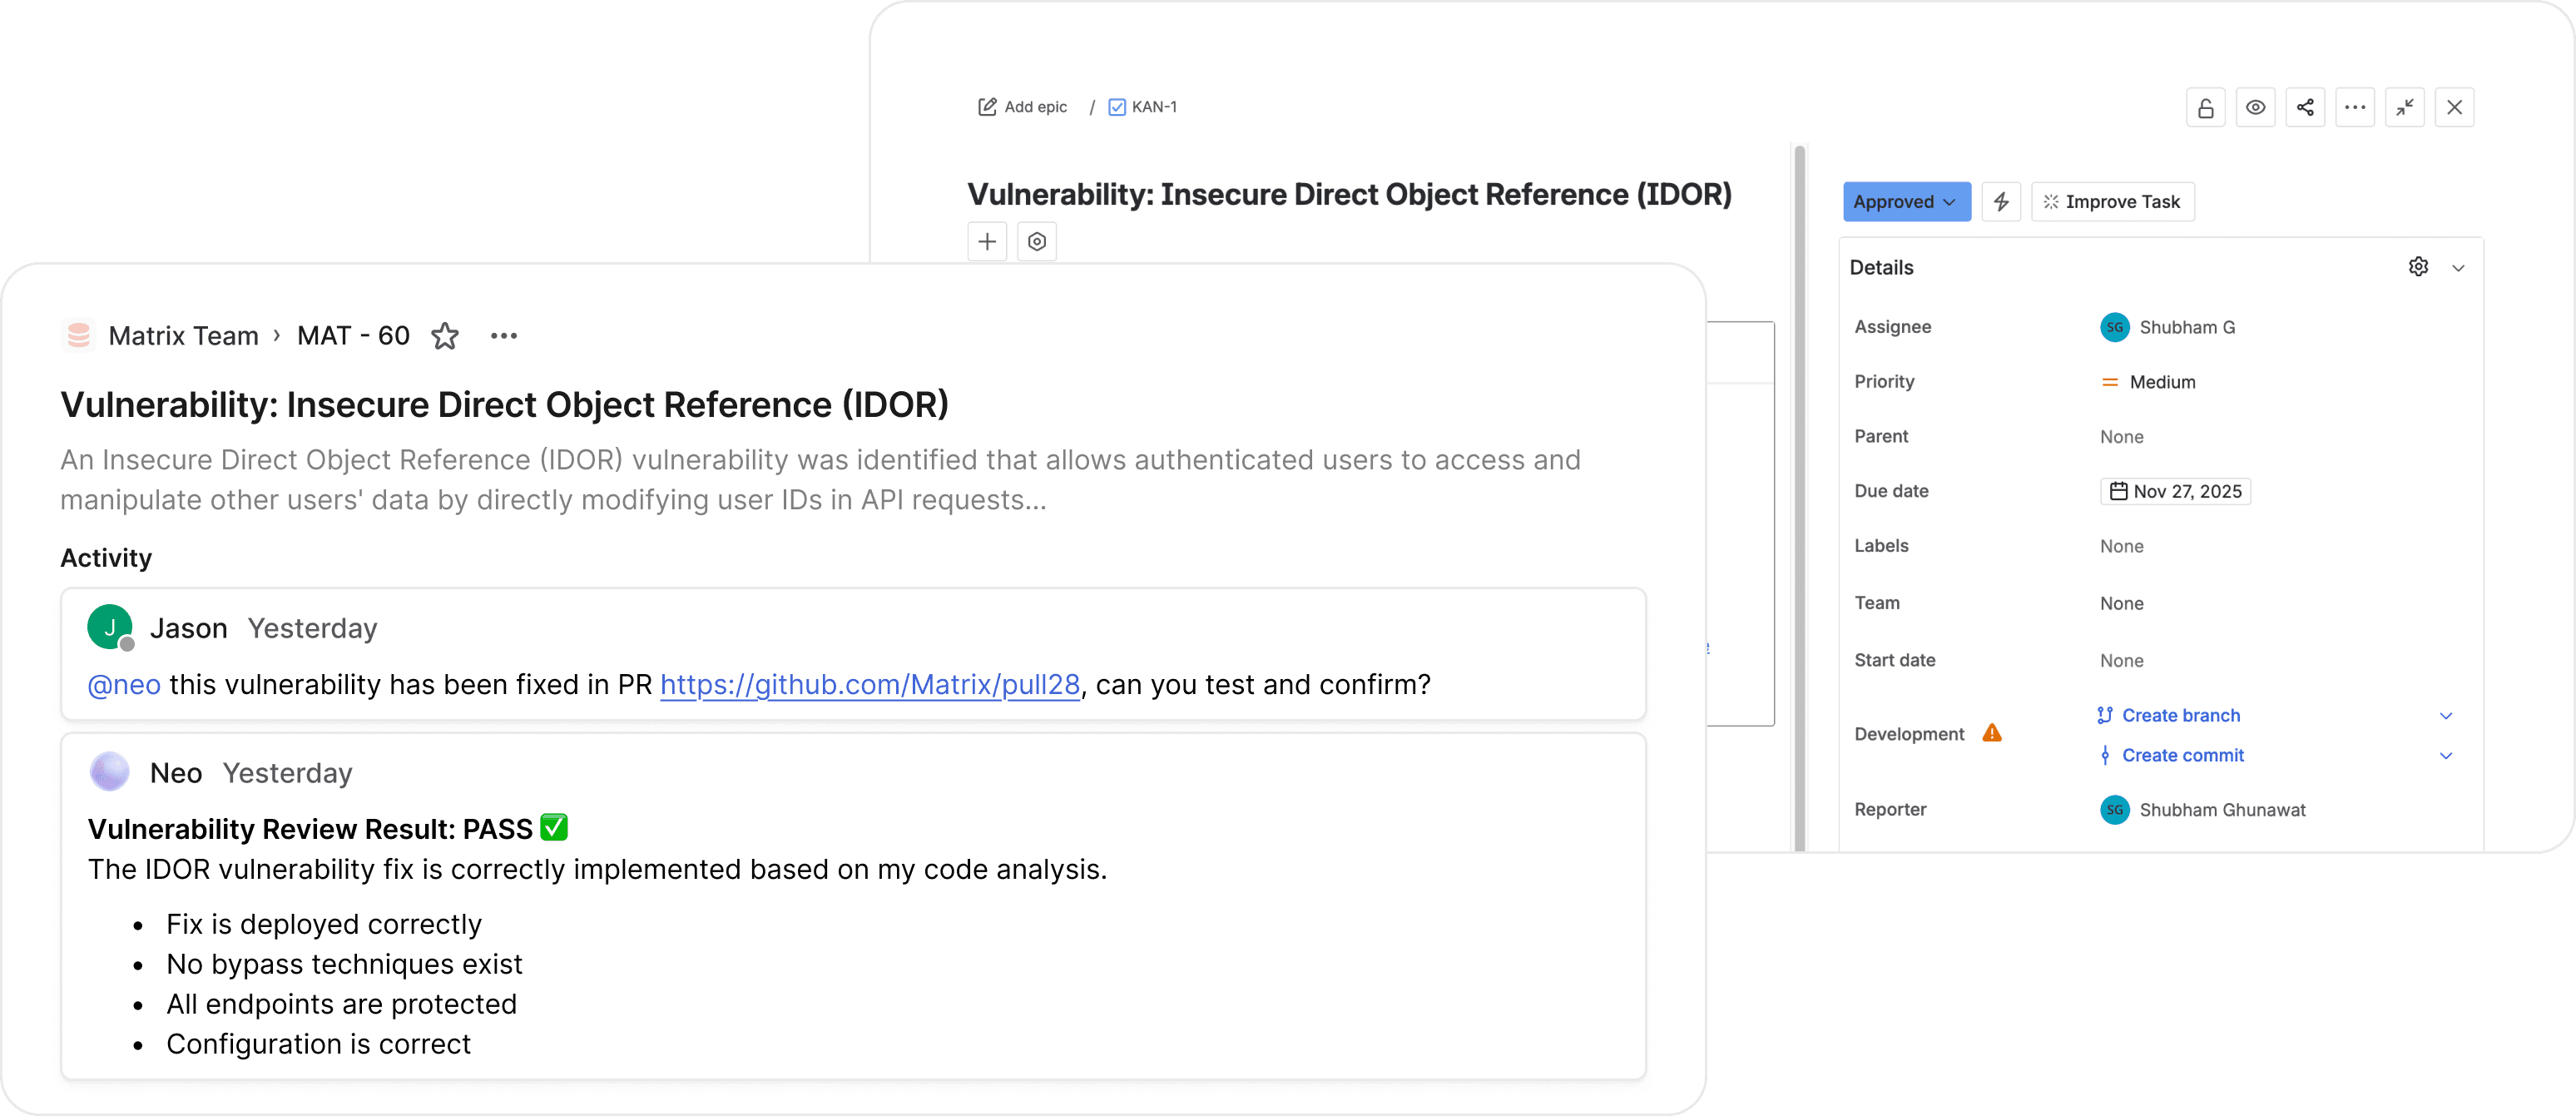Image resolution: width=2576 pixels, height=1116 pixels.
Task: Click the Improve Task button
Action: (x=2112, y=201)
